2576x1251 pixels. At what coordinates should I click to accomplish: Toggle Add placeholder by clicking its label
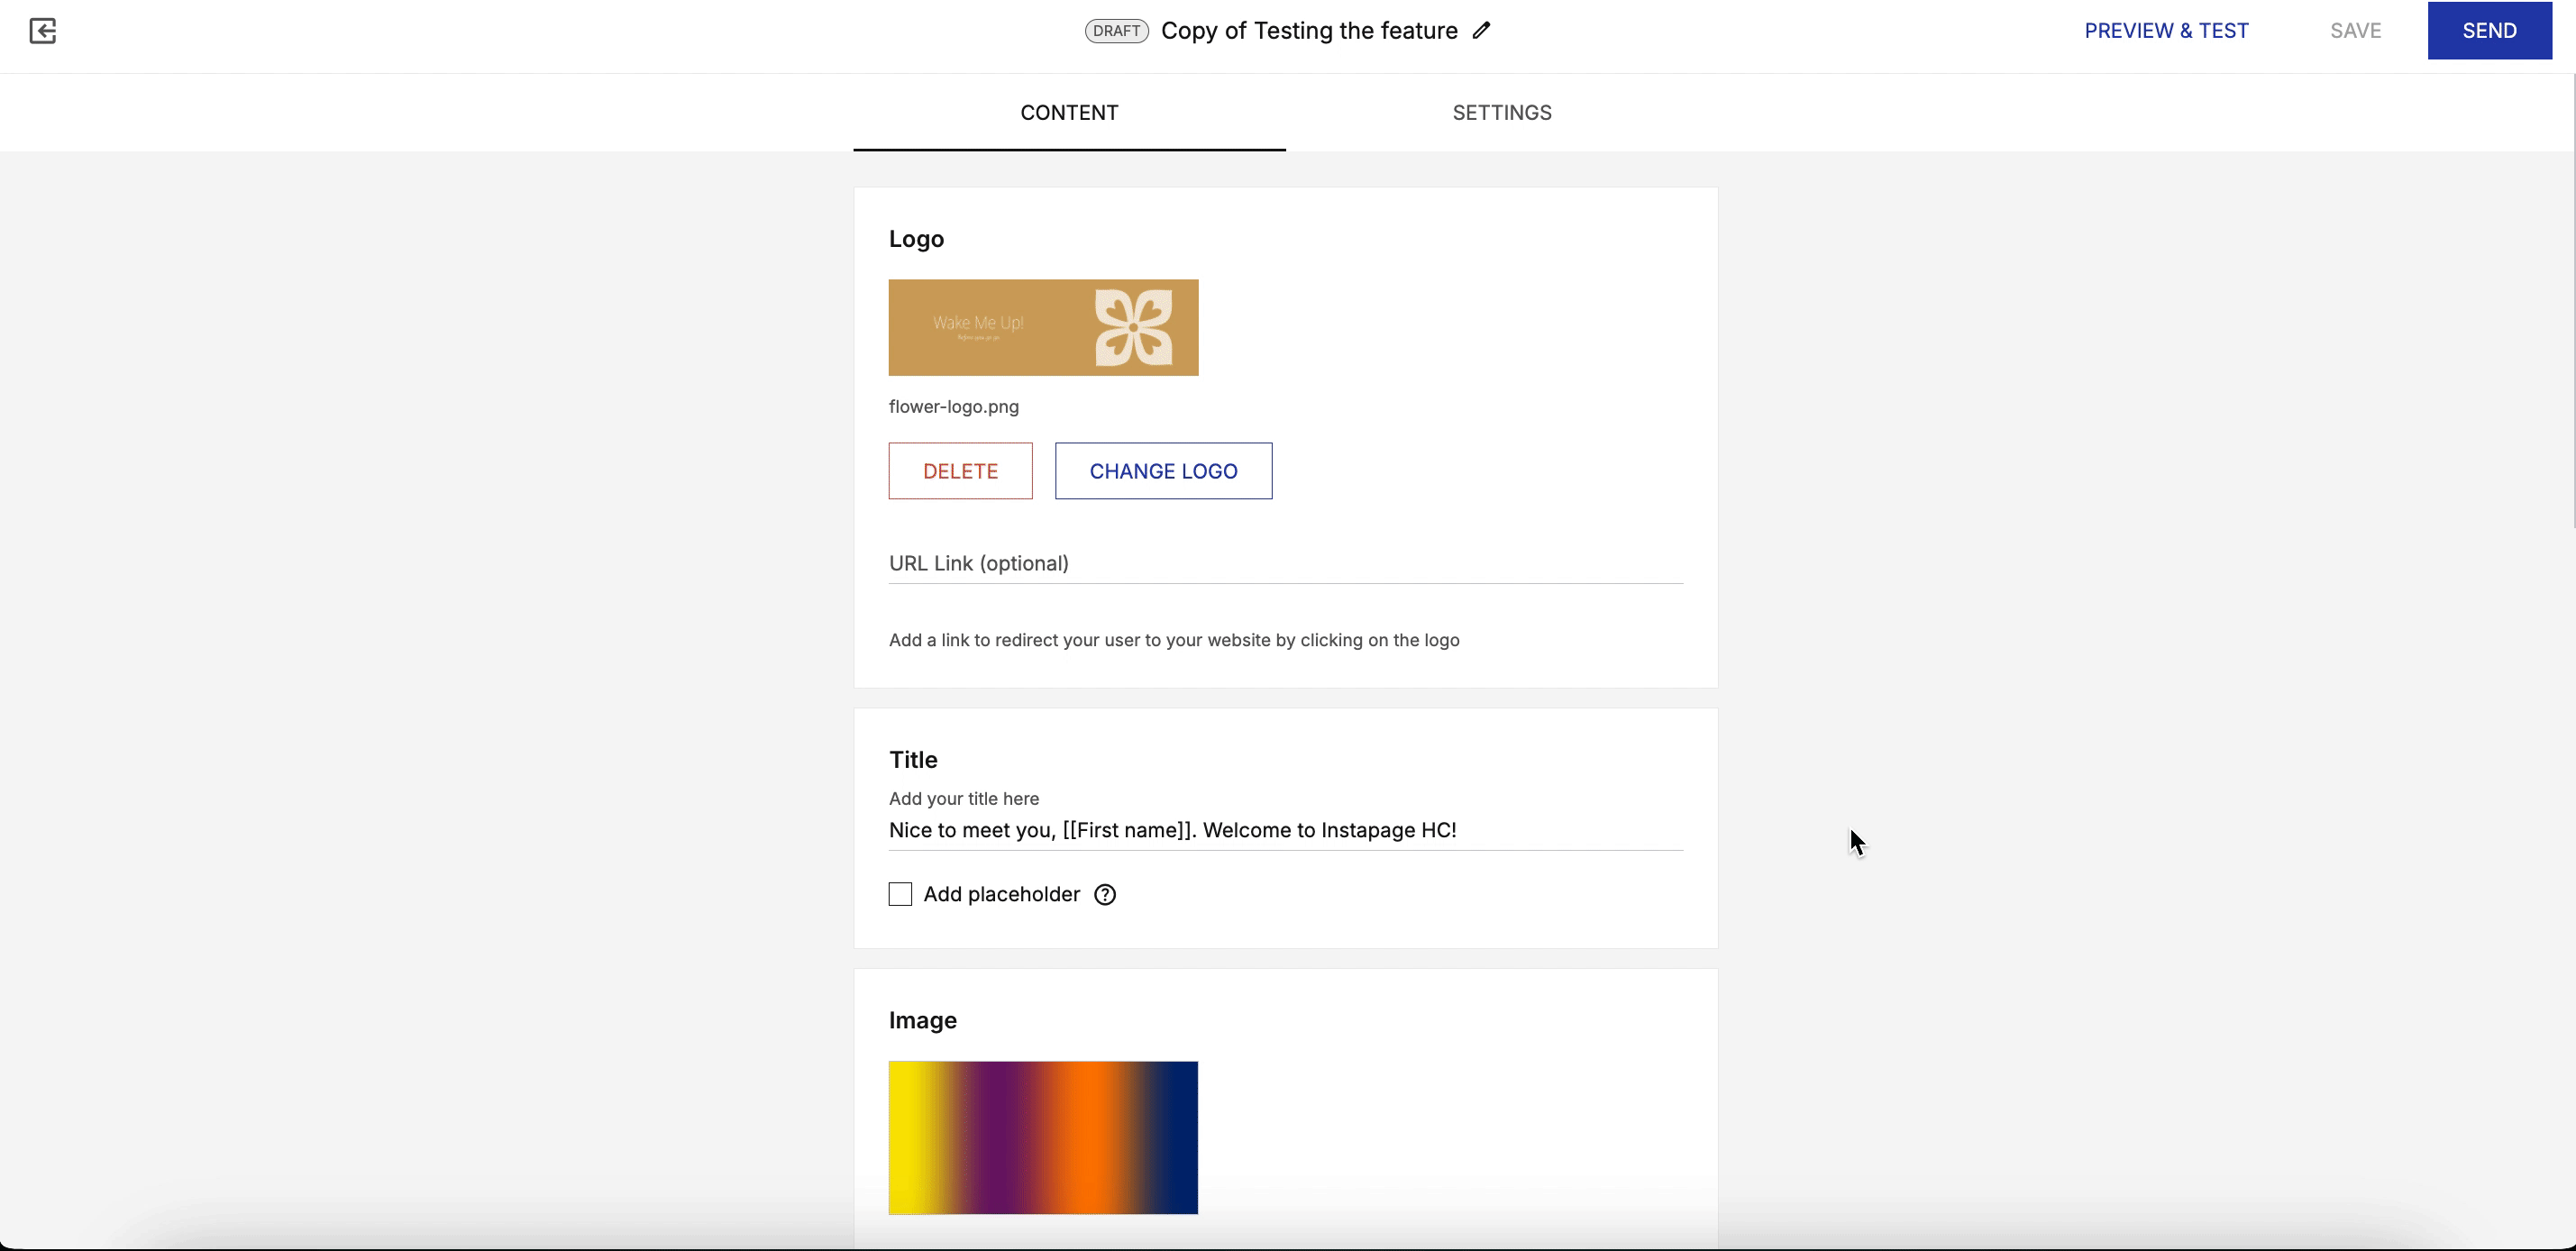pos(1000,894)
